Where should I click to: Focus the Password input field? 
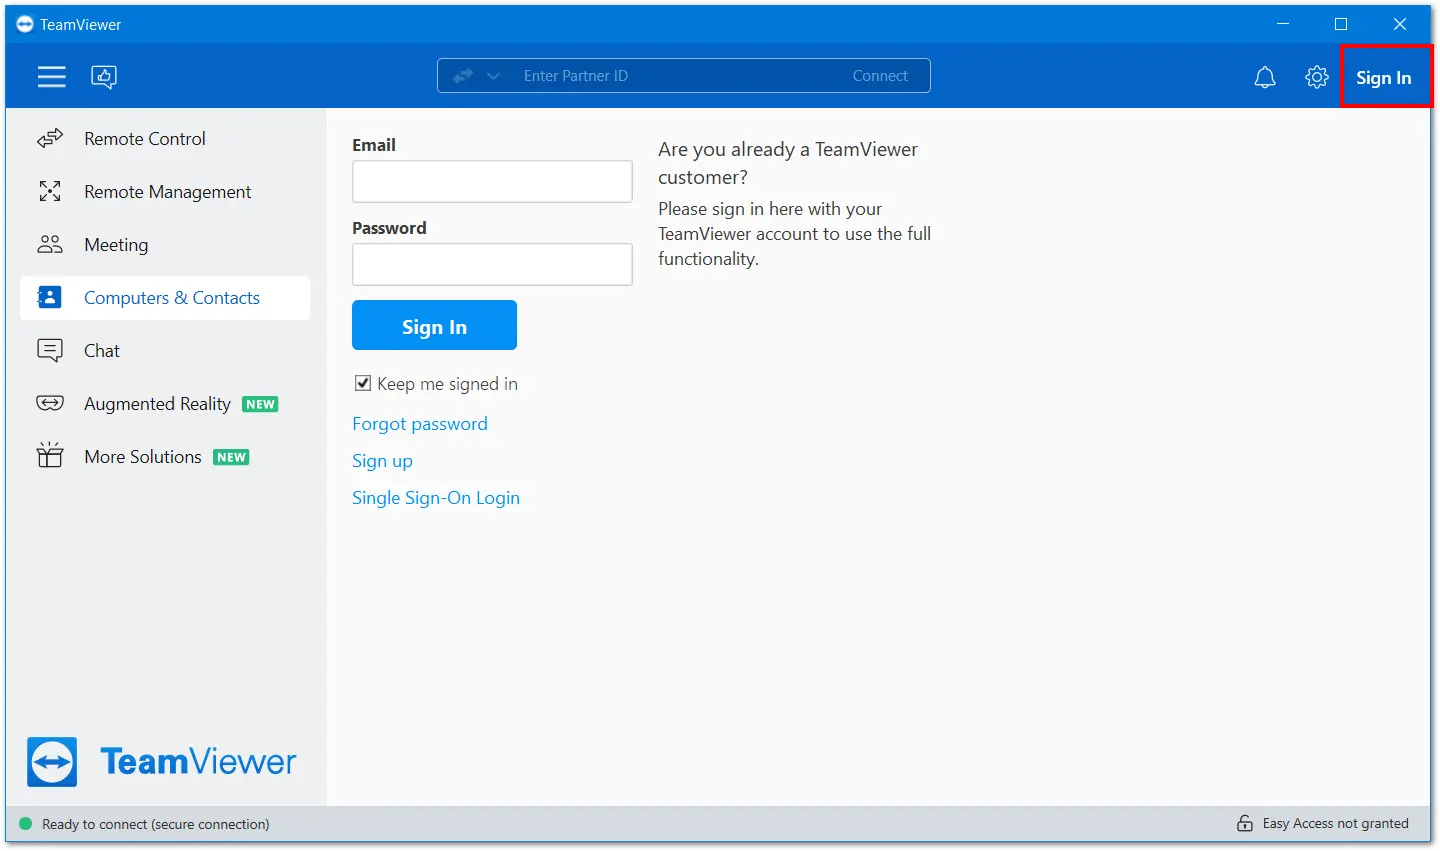[x=492, y=264]
